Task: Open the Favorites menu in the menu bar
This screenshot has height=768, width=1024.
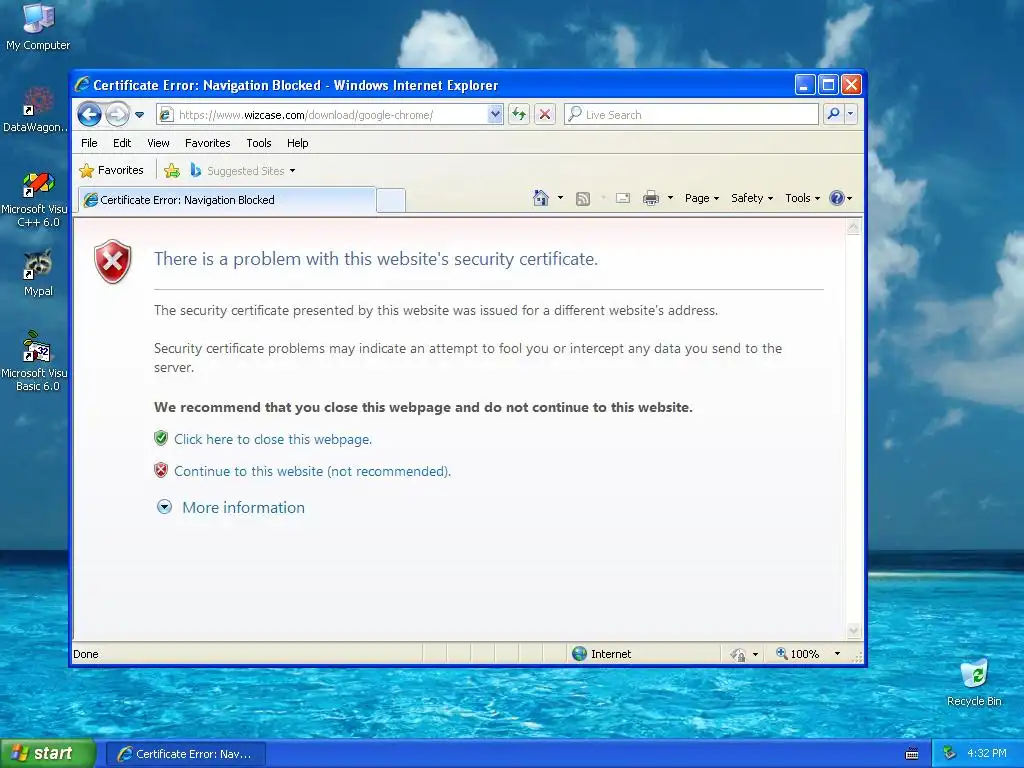Action: click(x=208, y=143)
